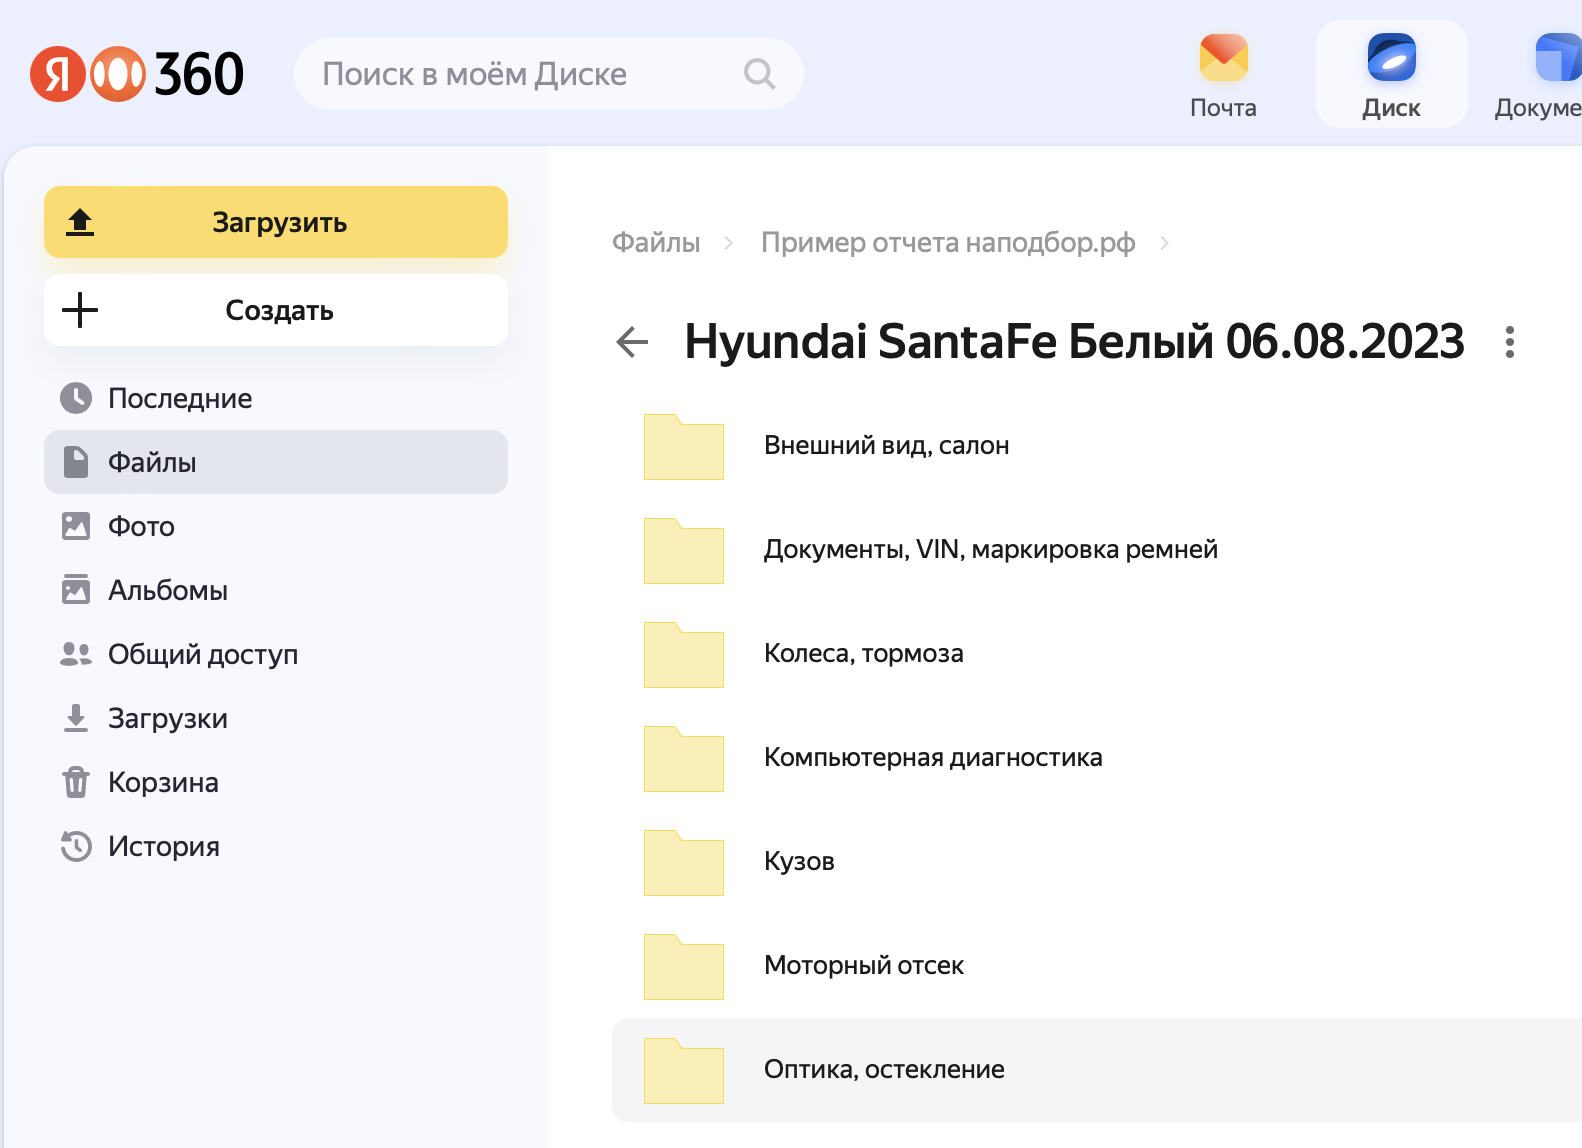Go to Общий доступ section
1582x1148 pixels.
click(x=202, y=654)
